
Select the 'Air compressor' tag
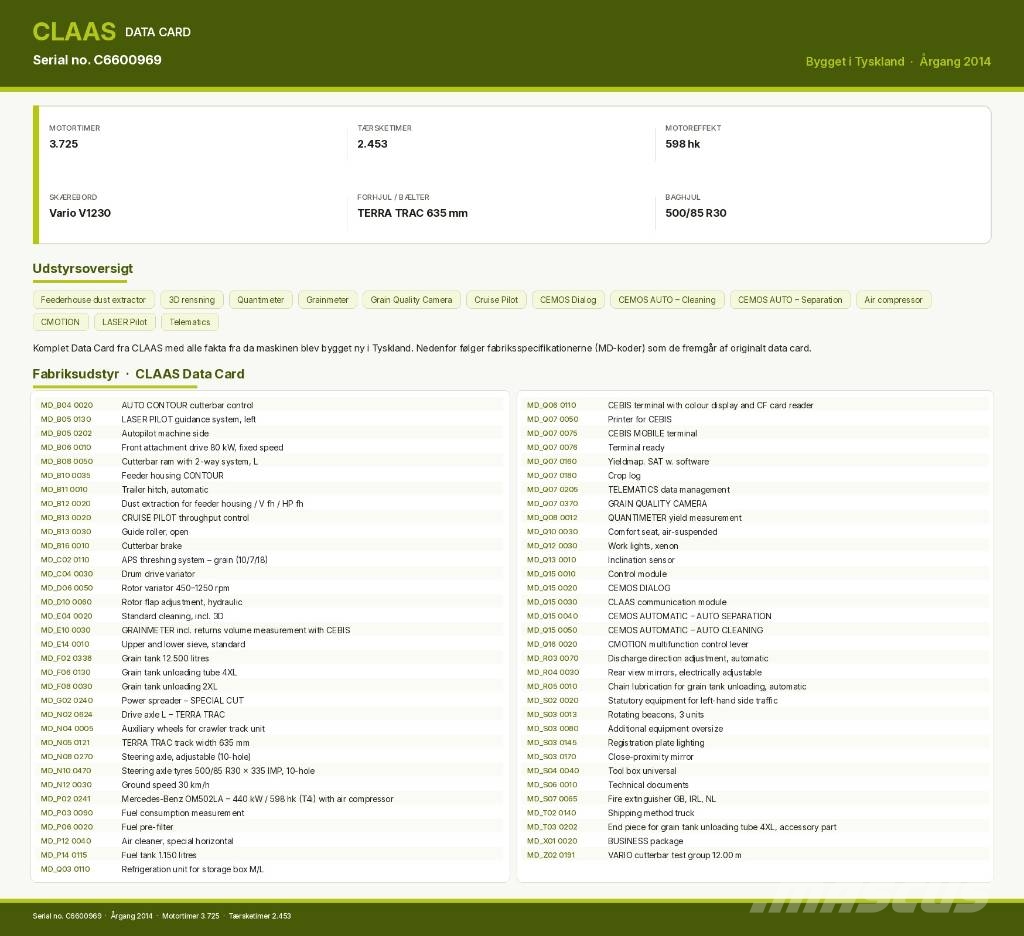(x=893, y=300)
